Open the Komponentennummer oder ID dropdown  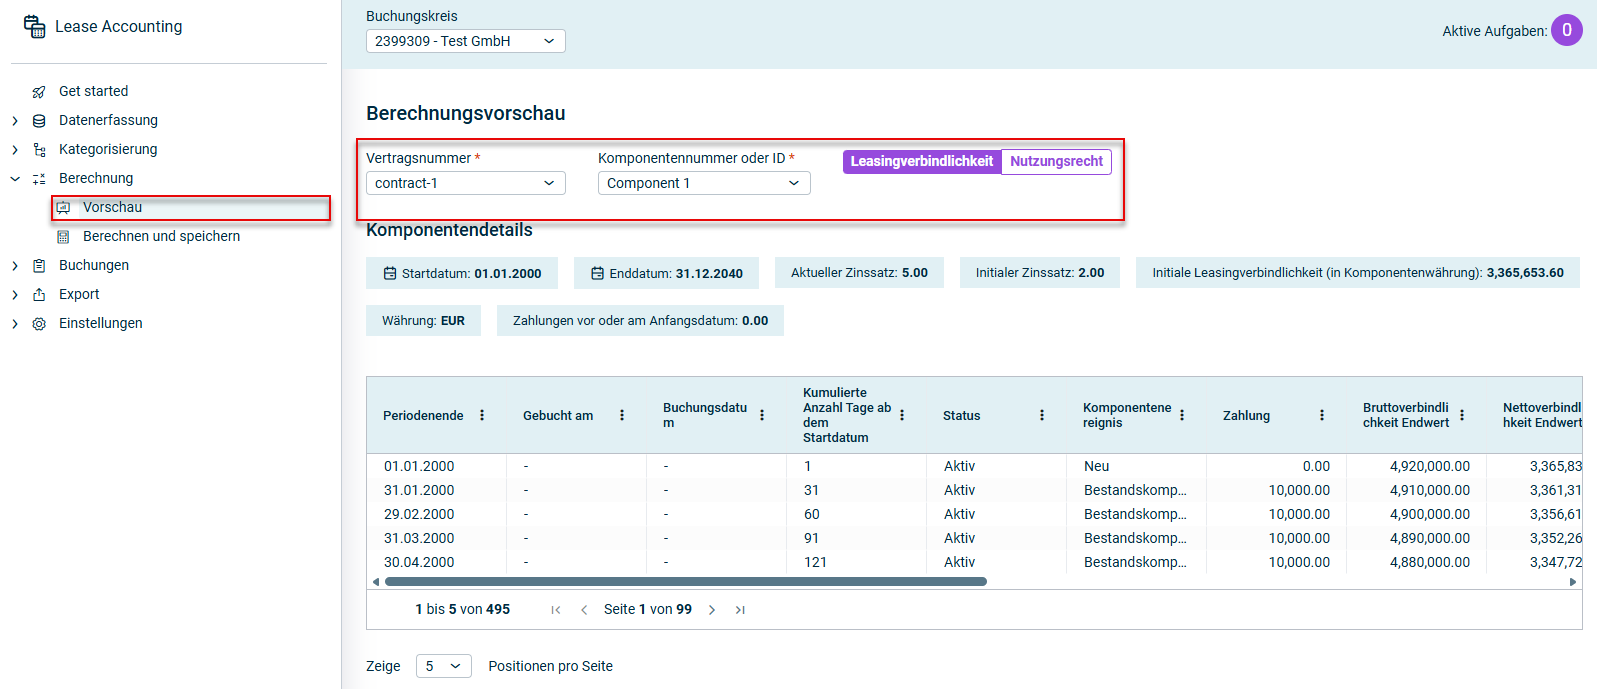coord(704,183)
